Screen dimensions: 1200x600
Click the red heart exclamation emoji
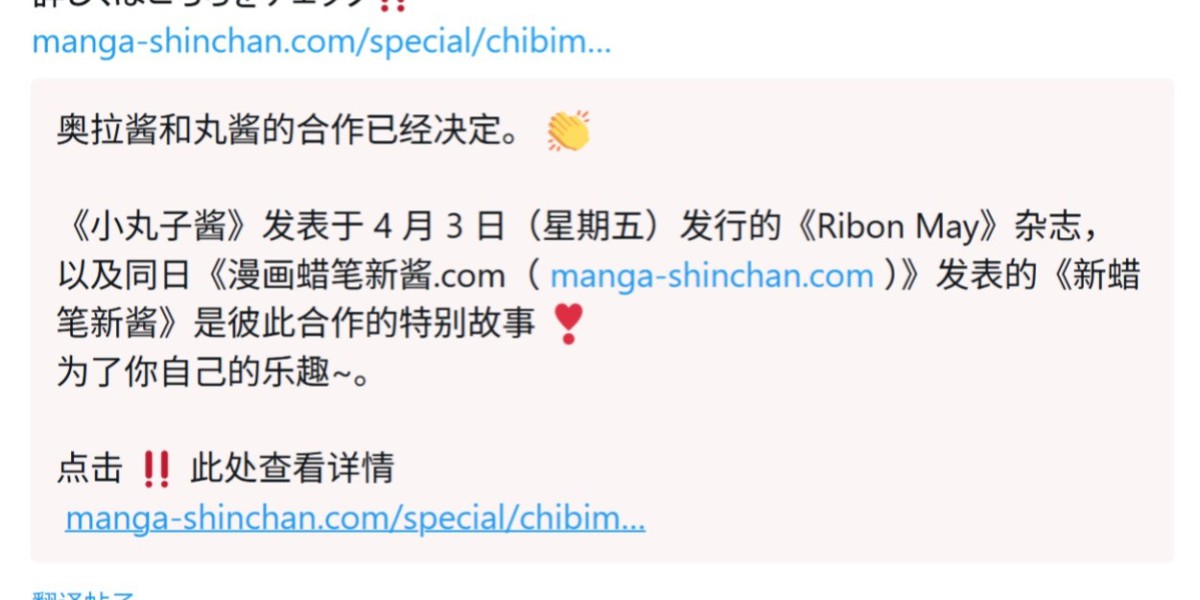coord(568,324)
